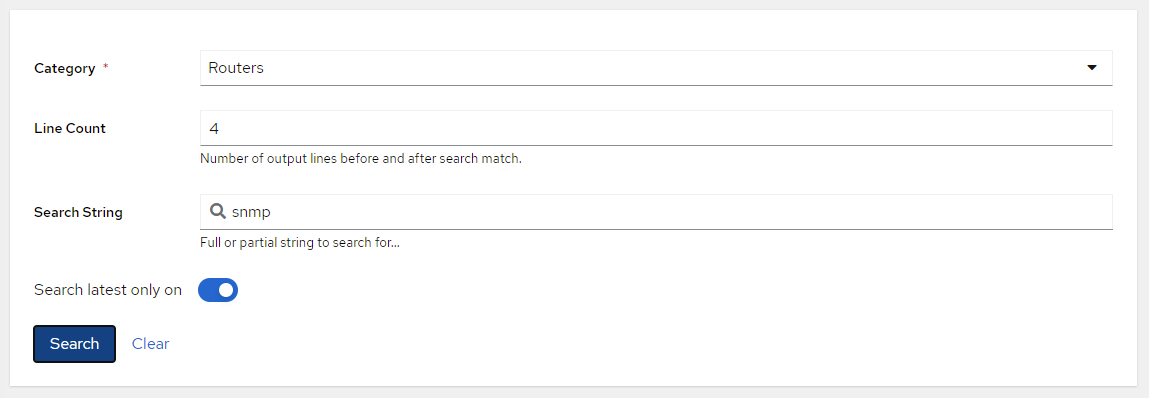Click the magnifying glass search icon

(x=218, y=212)
